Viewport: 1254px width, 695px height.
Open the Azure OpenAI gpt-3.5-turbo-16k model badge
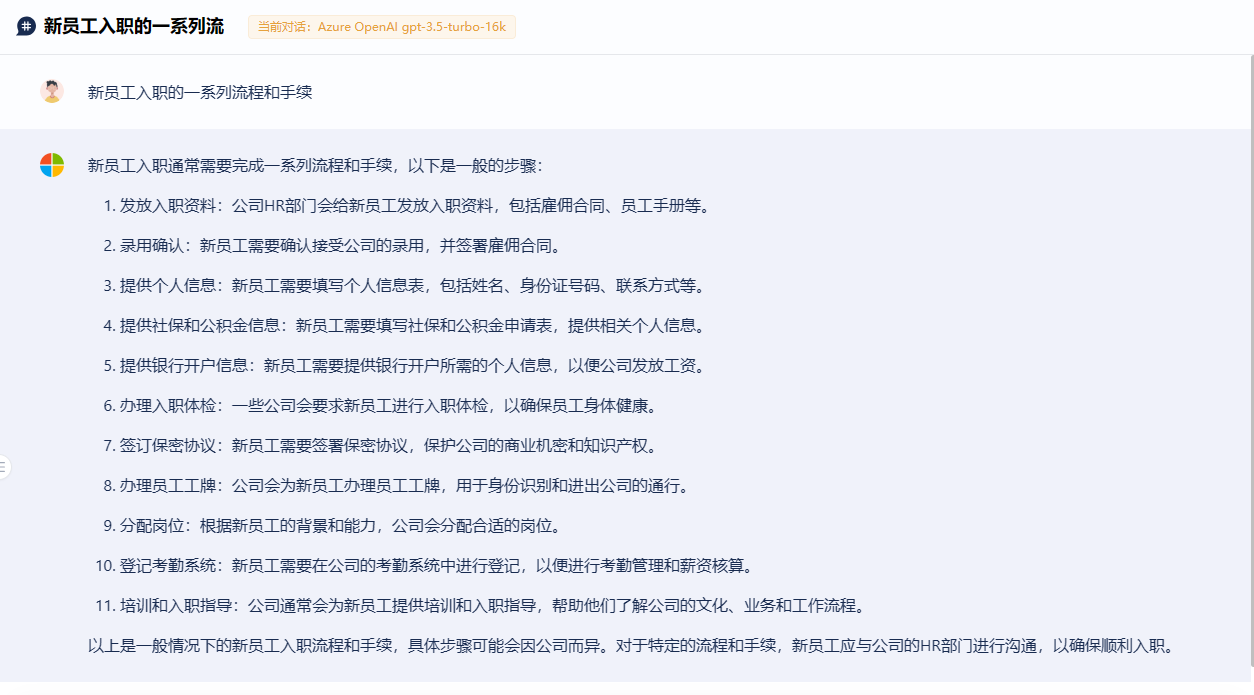coord(381,27)
